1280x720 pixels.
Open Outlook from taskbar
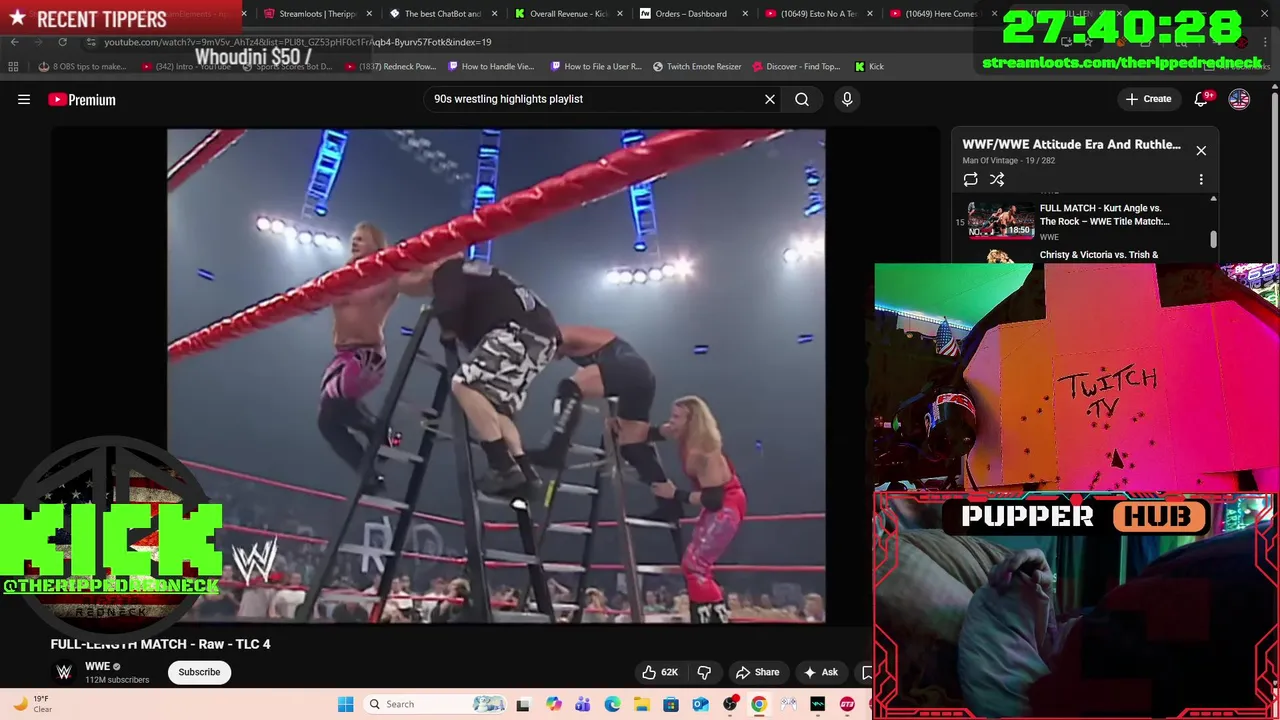[700, 704]
